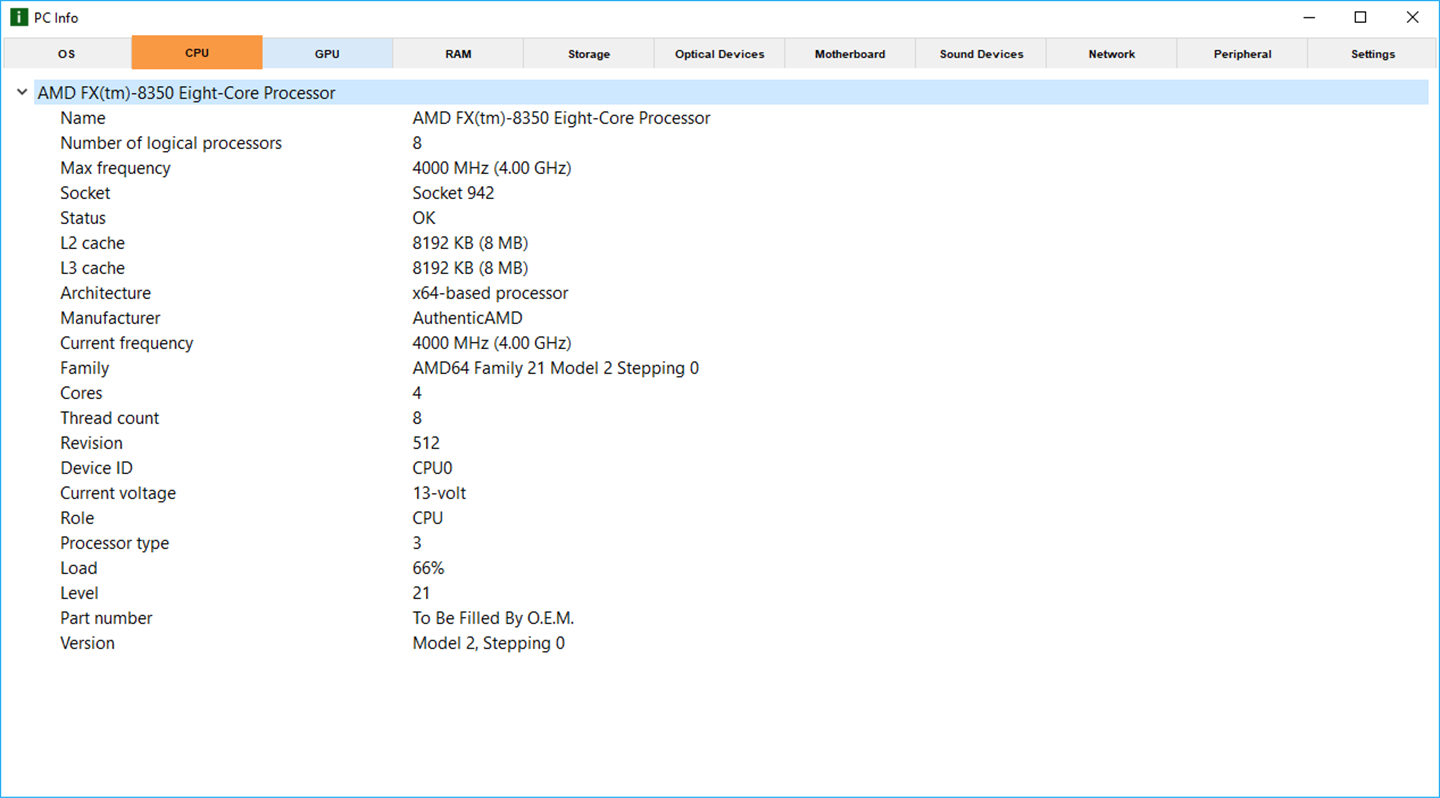View the Sound Devices tab
This screenshot has width=1440, height=798.
[x=981, y=54]
